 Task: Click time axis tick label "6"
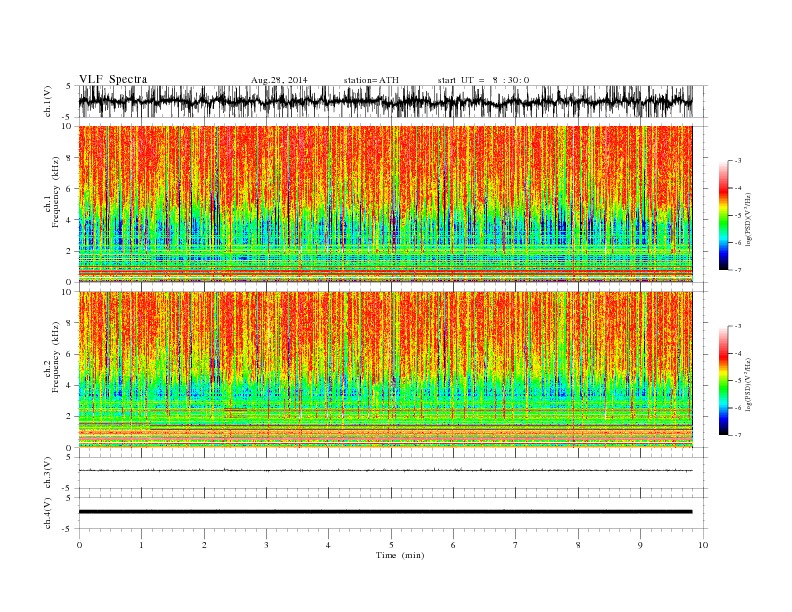point(453,545)
